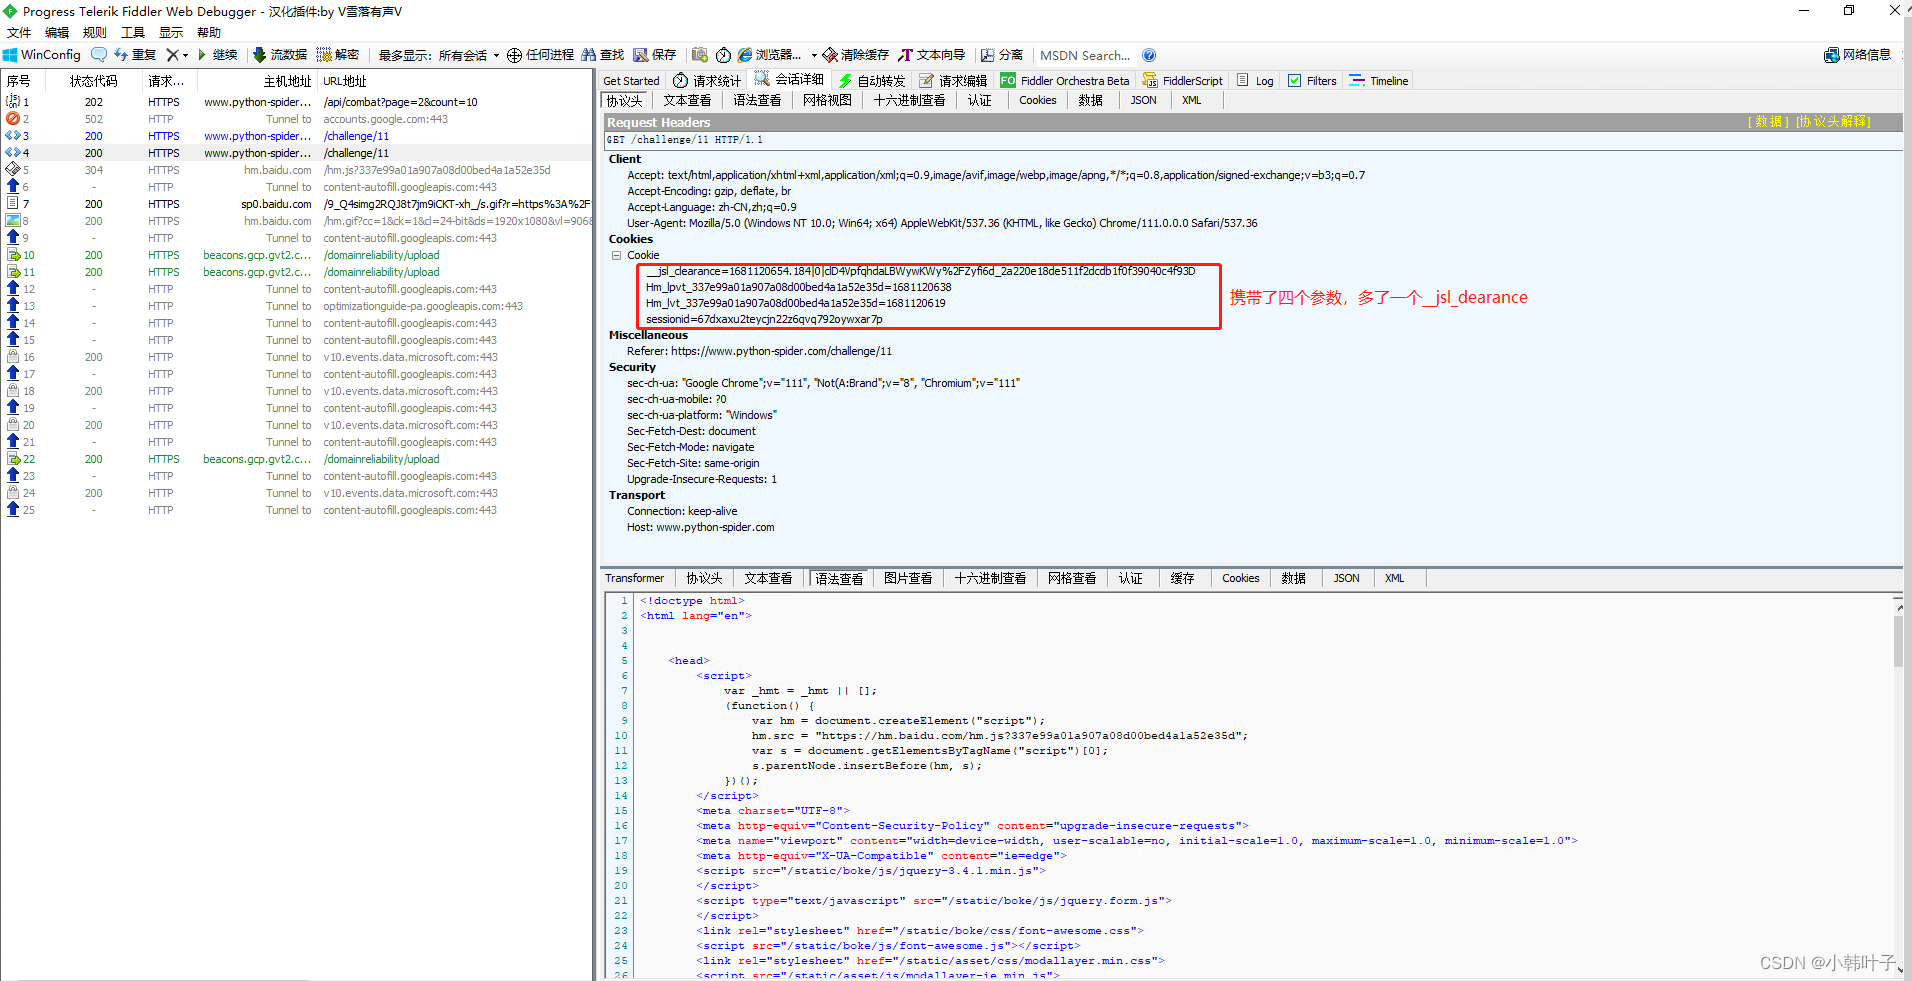Screen dimensions: 1912x981
Task: Click the 网络信息 (Online) icon
Action: click(x=1857, y=55)
